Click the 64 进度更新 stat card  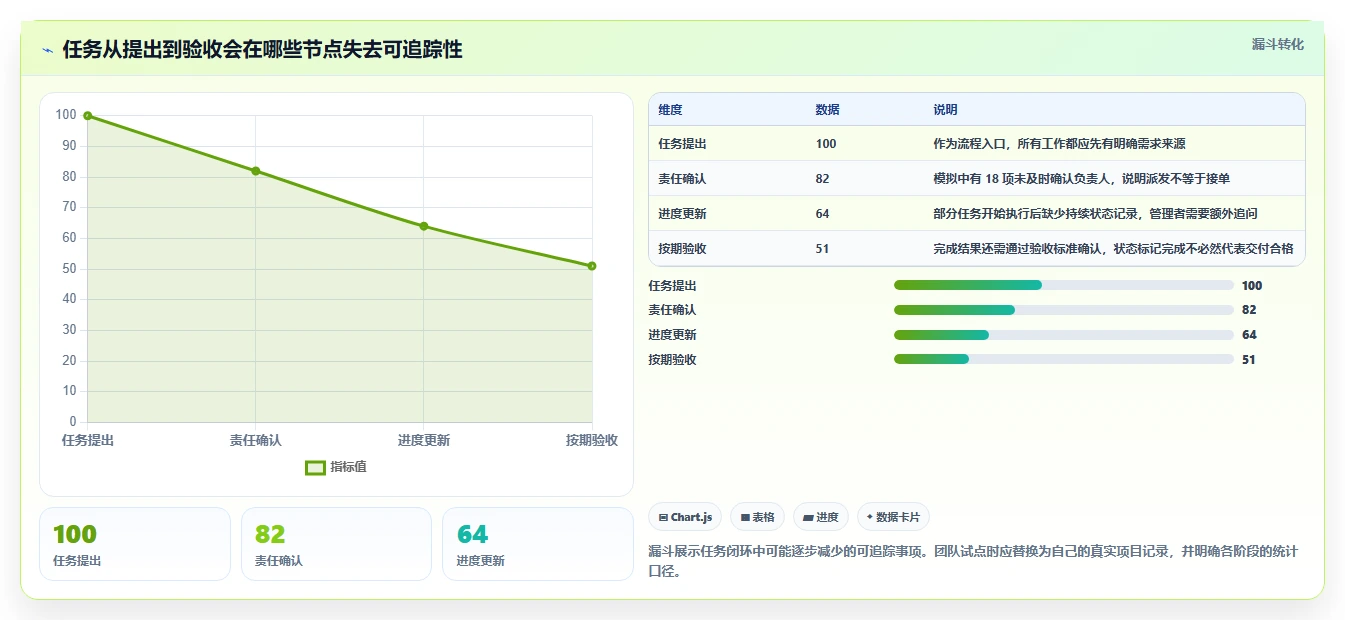[538, 544]
